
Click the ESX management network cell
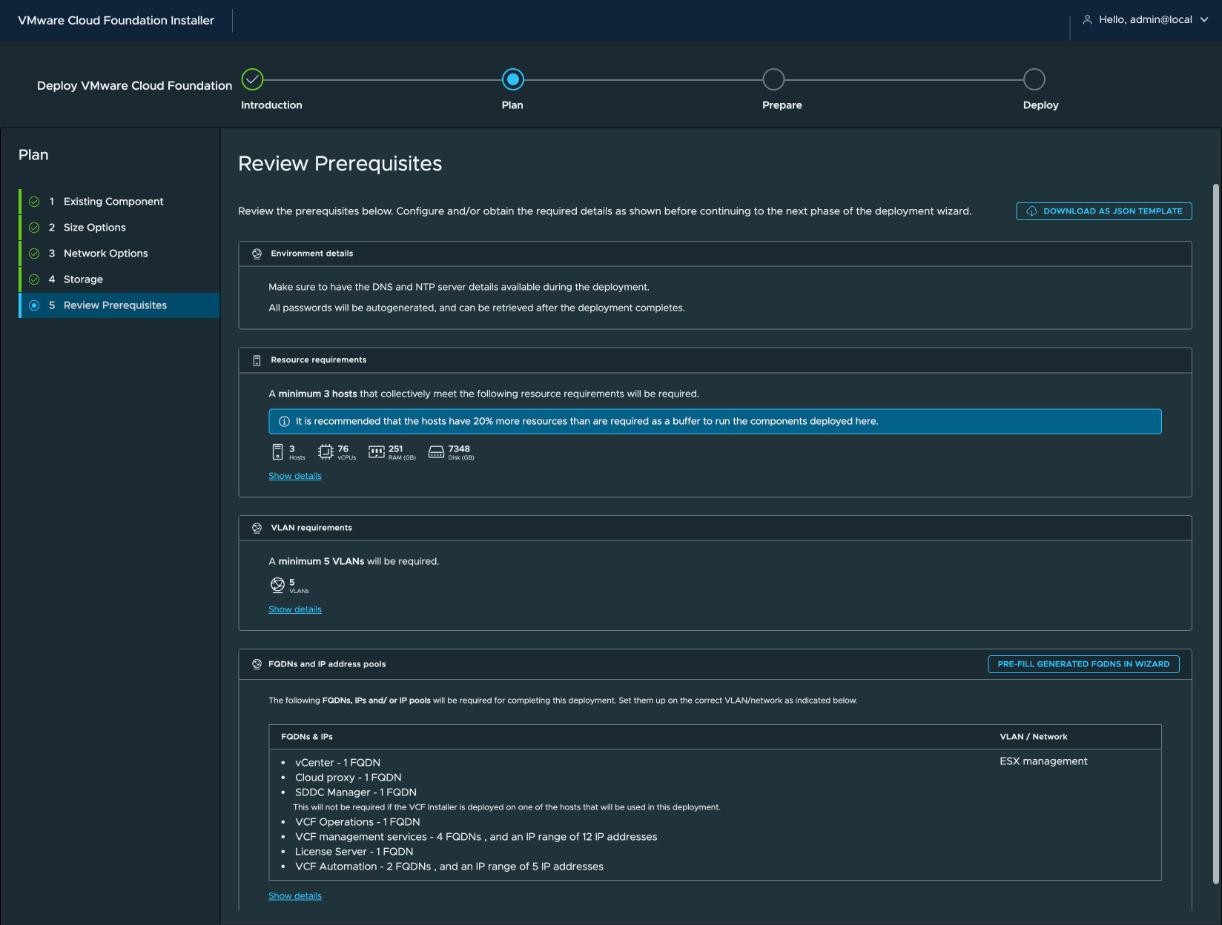click(x=1044, y=762)
